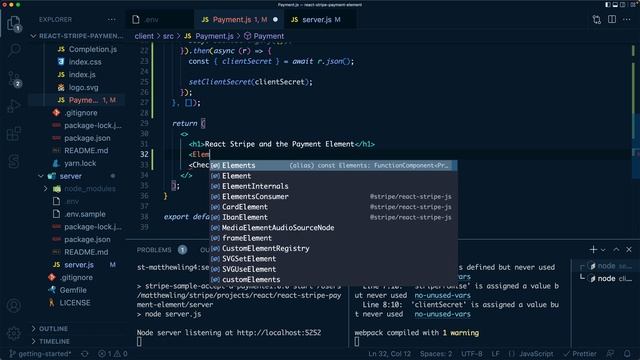Click the open changes icon in editor toolbar
Screen dimensions: 640x360
tap(596, 20)
